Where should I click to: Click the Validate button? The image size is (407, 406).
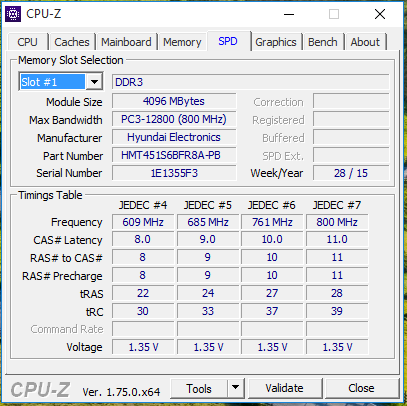coord(284,388)
